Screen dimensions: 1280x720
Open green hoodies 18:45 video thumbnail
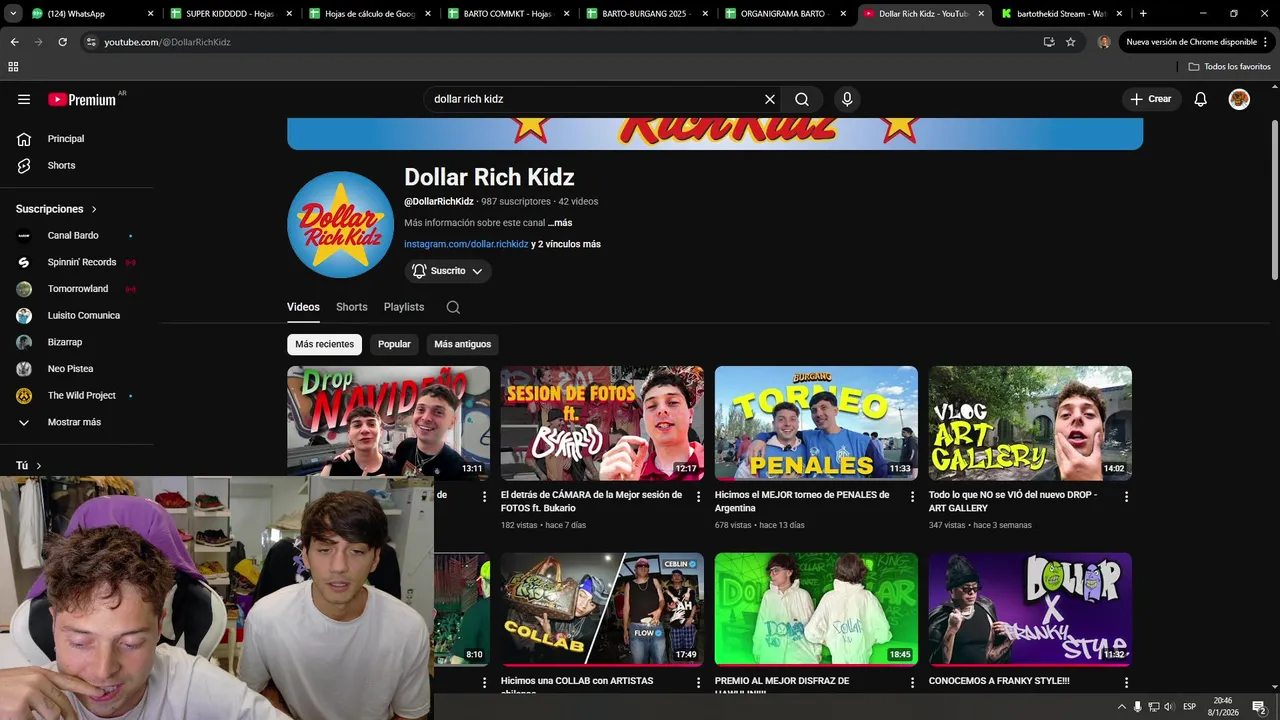coord(816,609)
